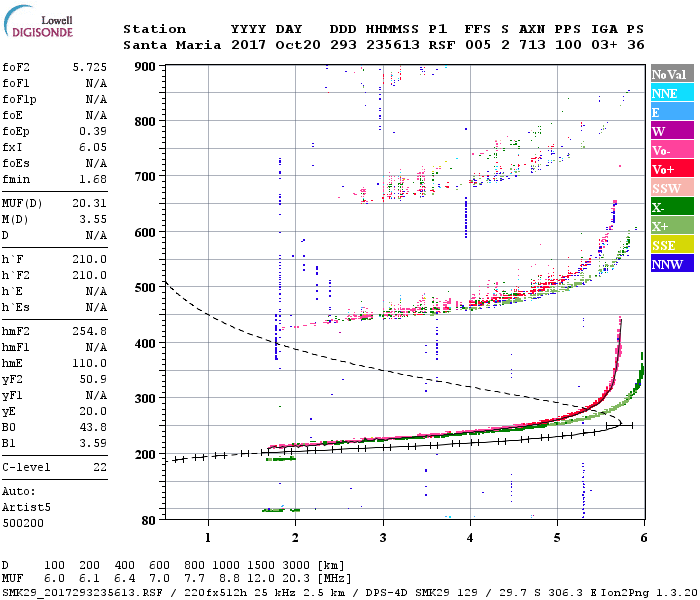
Task: Click the foEp value 0.39
Action: point(93,131)
